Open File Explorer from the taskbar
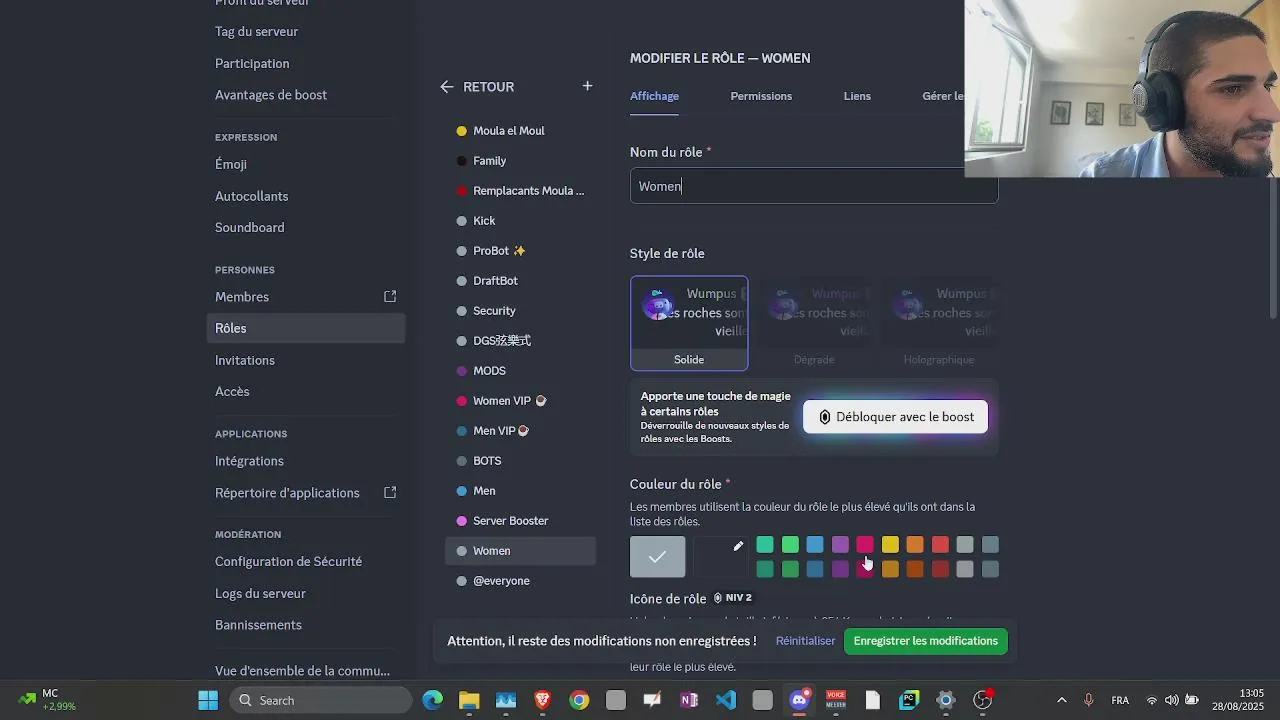 (469, 700)
